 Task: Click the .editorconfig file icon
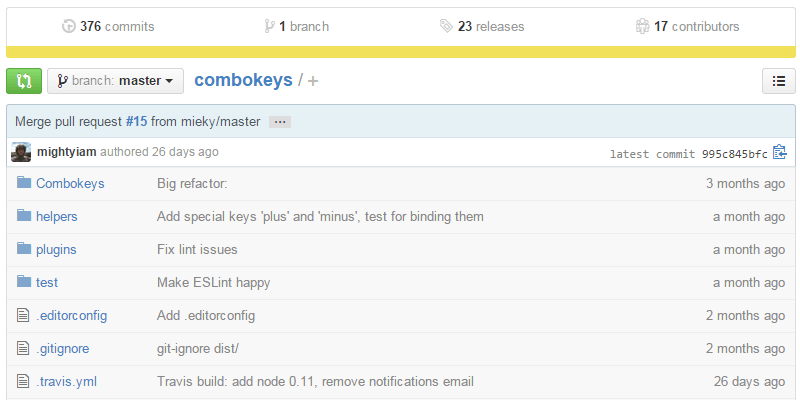(x=24, y=316)
